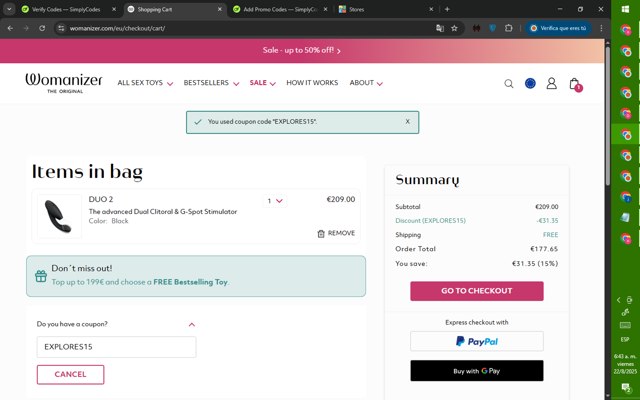640x400 pixels.
Task: Open the tab search dropdown arrow
Action: [x=9, y=9]
